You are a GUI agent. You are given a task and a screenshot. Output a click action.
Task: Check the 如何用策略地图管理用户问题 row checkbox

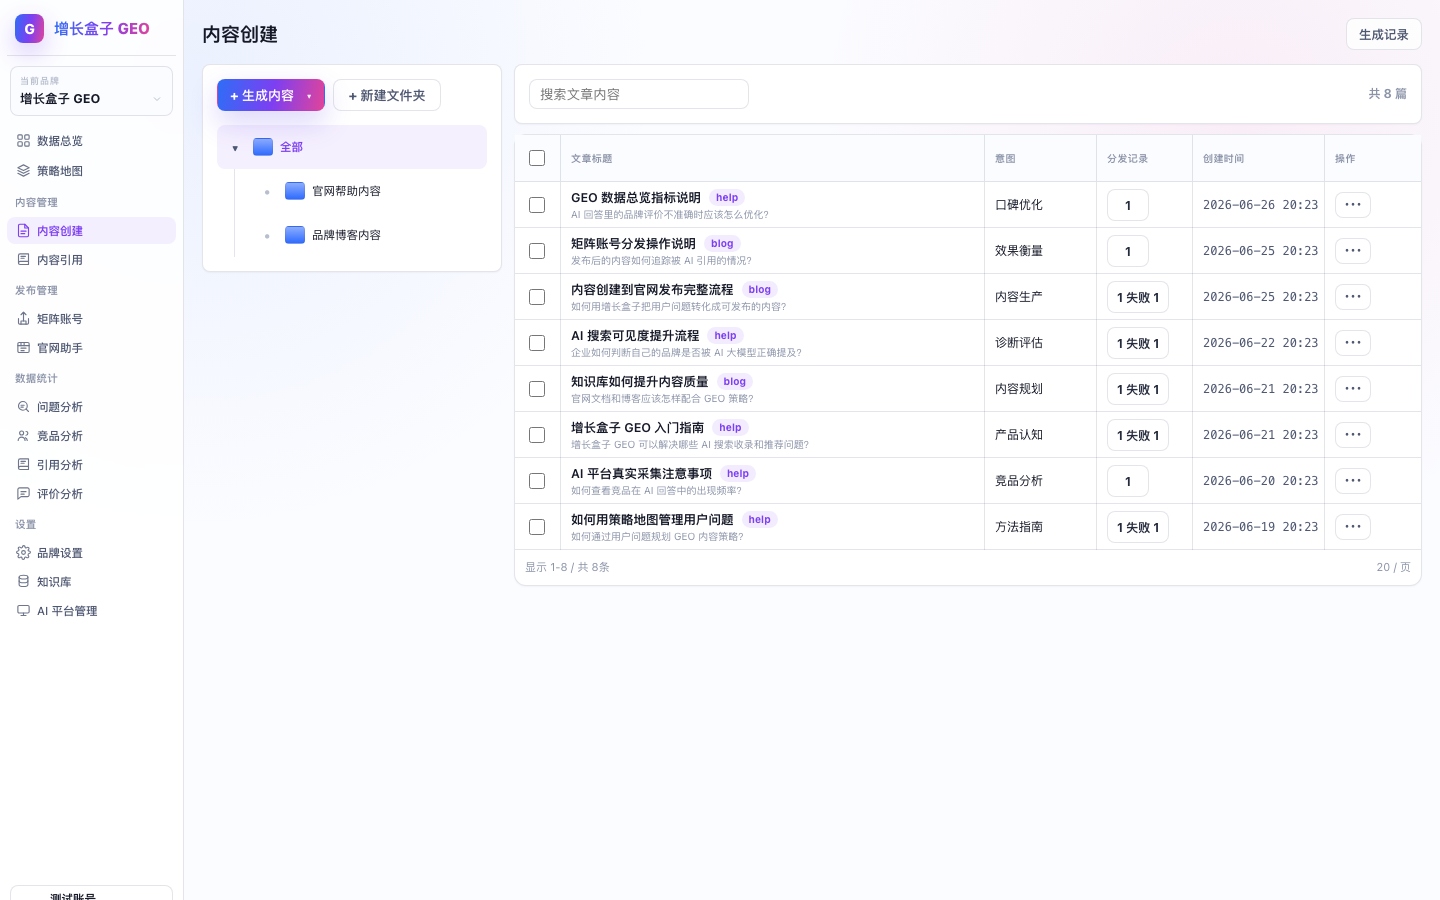[537, 527]
